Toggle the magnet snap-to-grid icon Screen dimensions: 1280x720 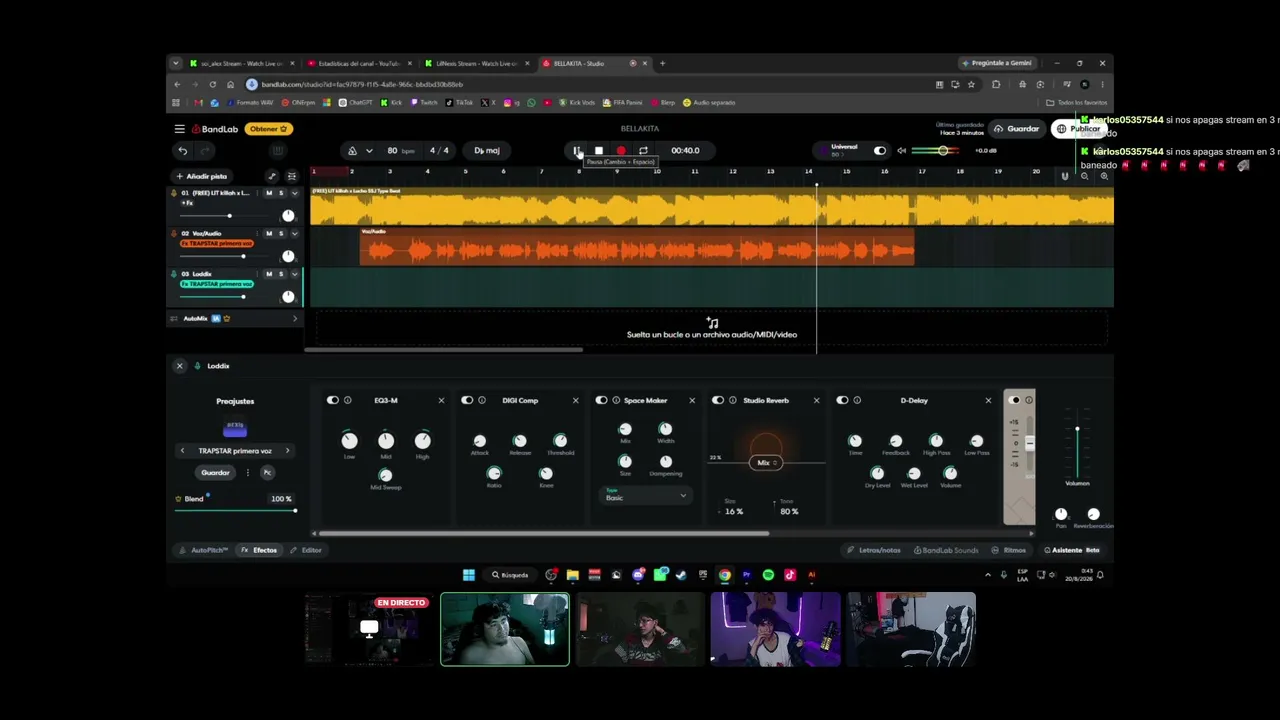(1064, 176)
